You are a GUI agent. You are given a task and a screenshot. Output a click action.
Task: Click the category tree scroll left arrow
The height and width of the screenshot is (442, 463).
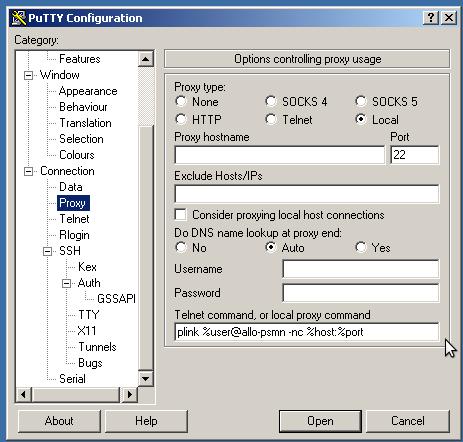click(x=23, y=395)
